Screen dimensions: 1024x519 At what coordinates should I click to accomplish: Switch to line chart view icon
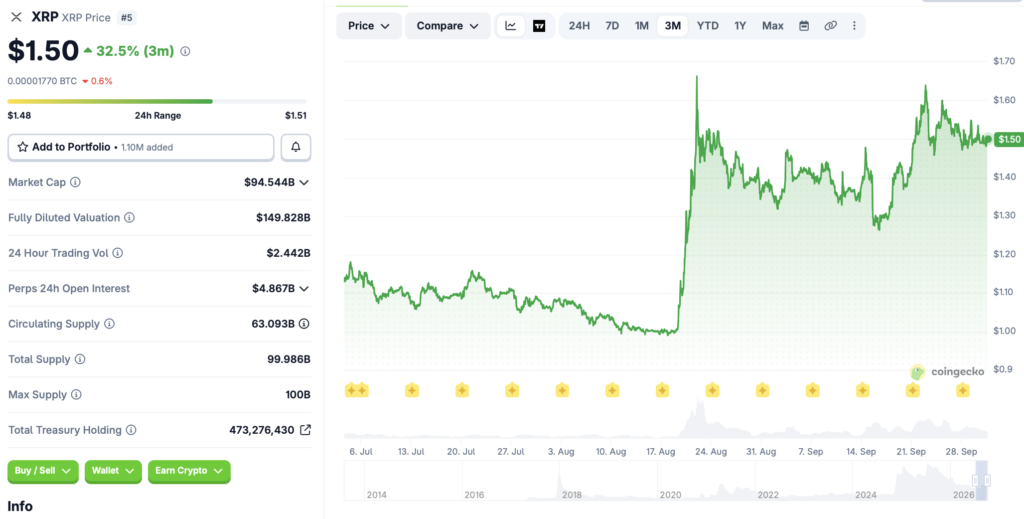[x=511, y=26]
